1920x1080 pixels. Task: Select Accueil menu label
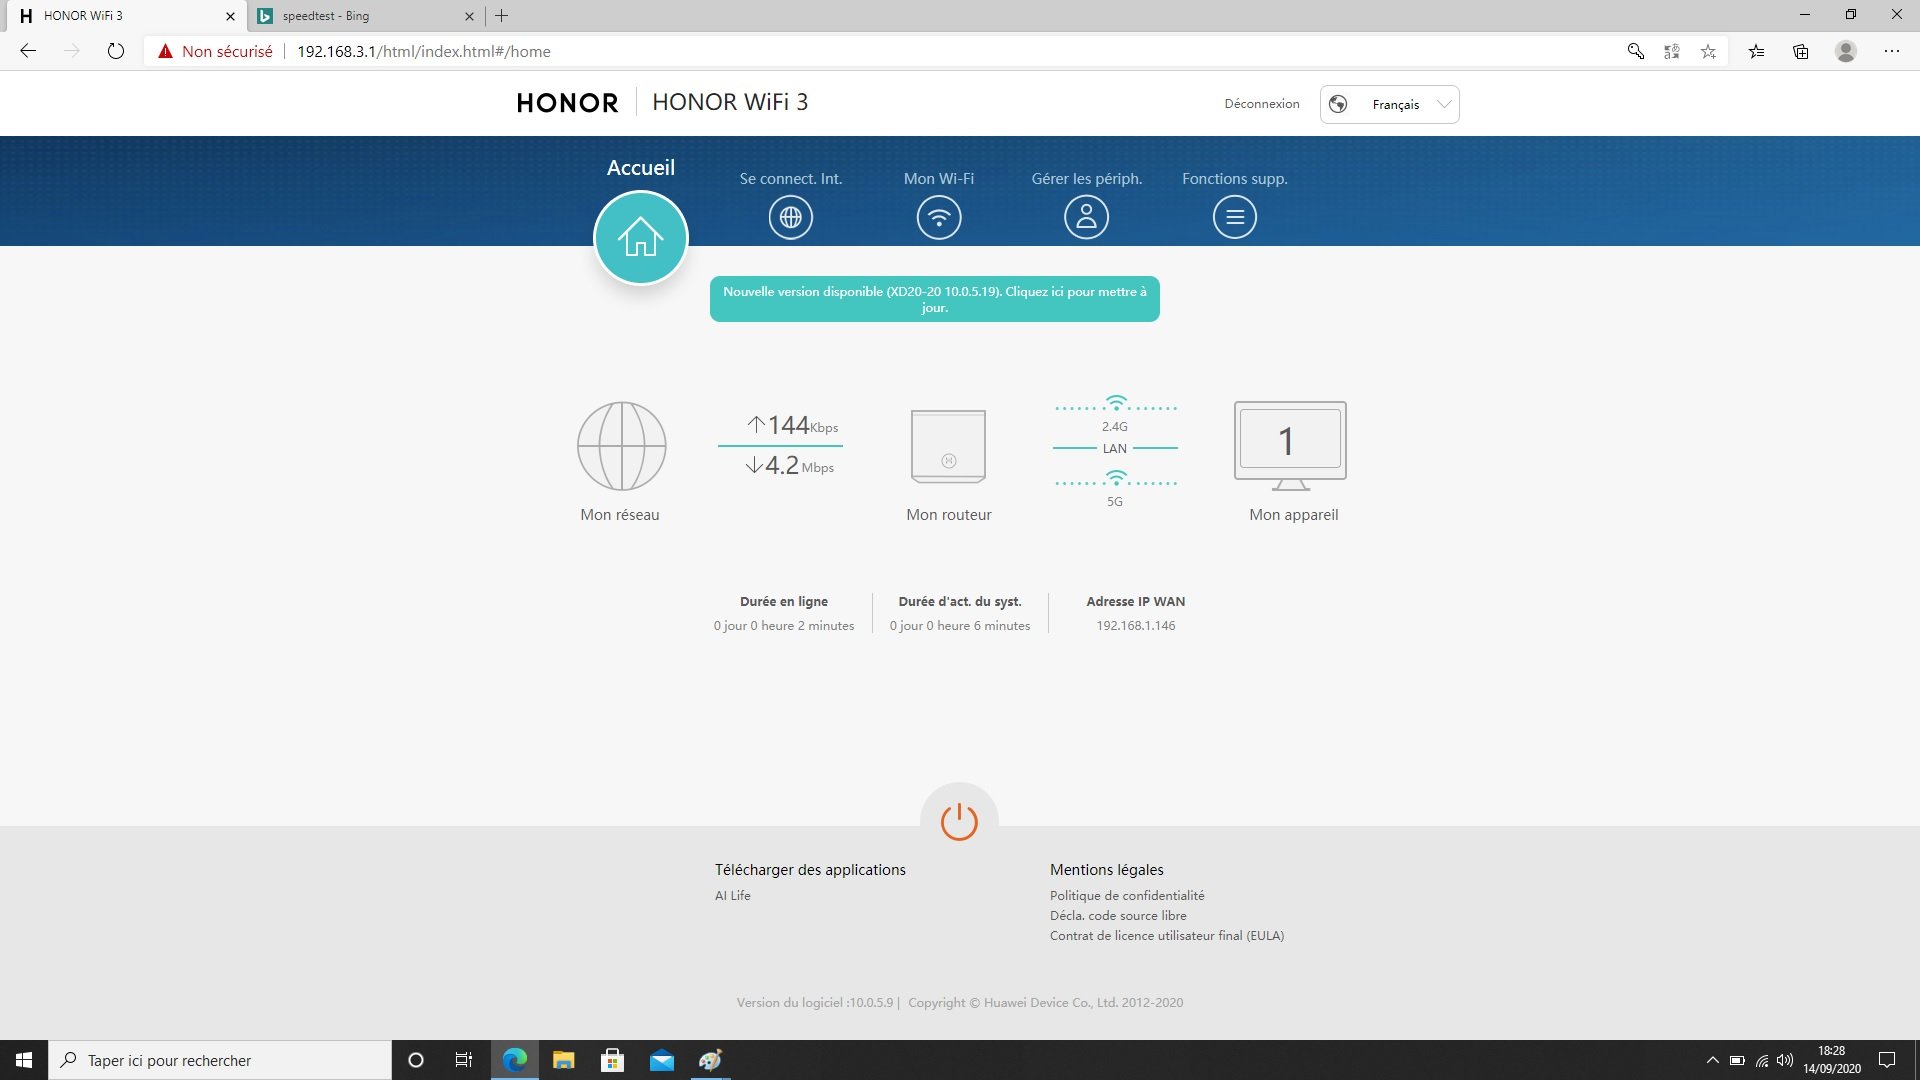(640, 168)
